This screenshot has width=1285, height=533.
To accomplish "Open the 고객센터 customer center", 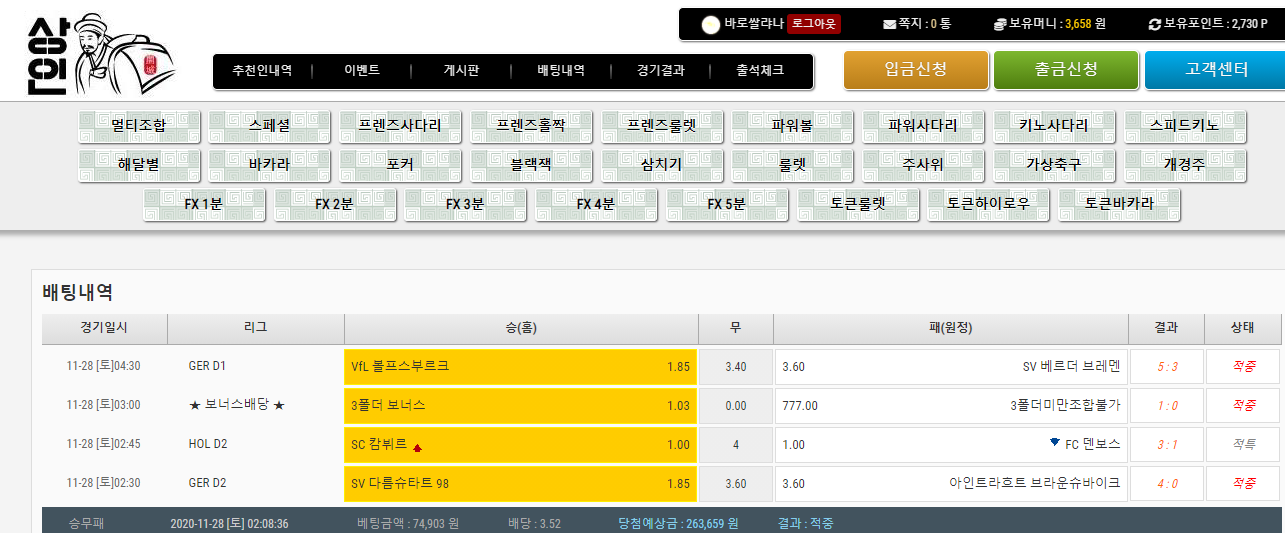I will click(1215, 70).
